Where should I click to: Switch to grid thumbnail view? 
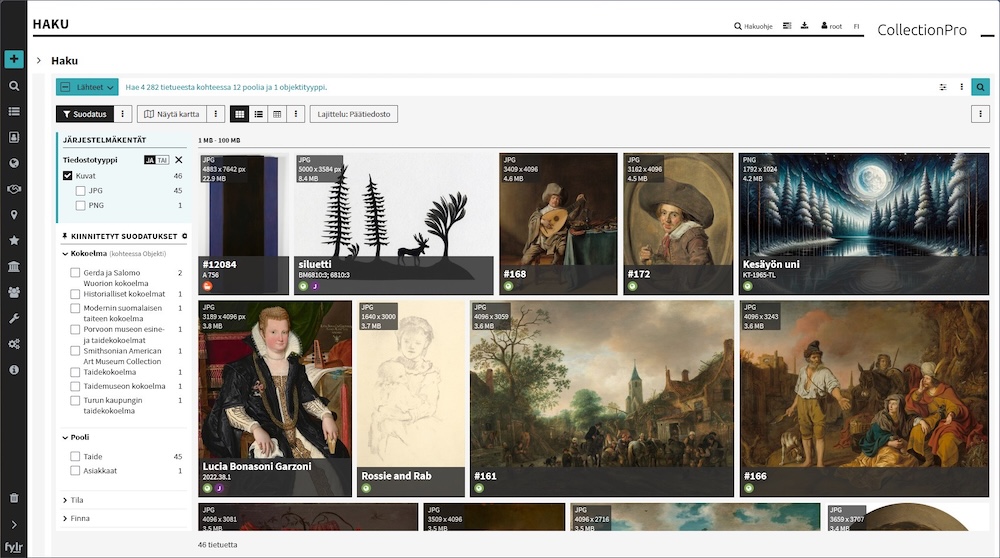point(239,114)
